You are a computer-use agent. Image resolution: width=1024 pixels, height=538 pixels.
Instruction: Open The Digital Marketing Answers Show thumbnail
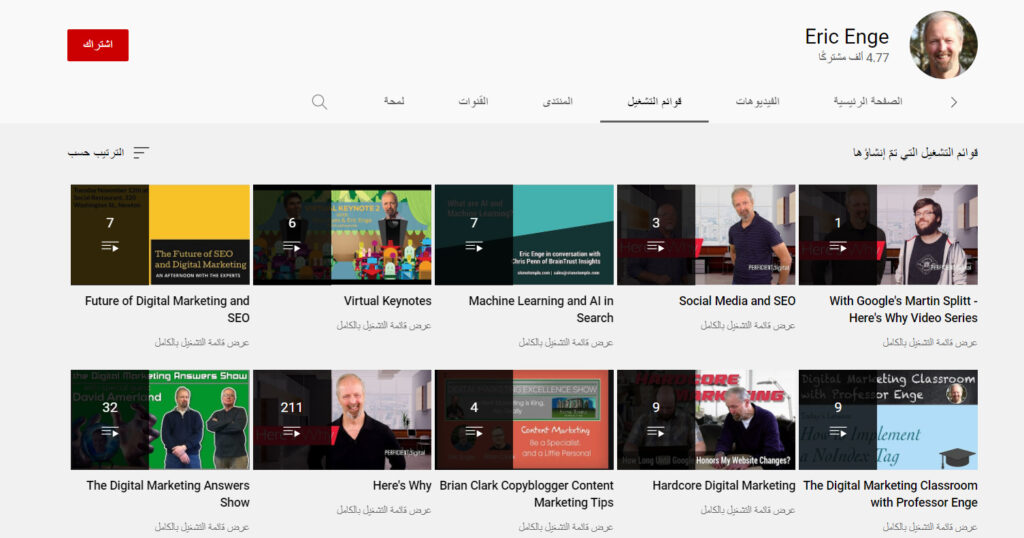160,420
